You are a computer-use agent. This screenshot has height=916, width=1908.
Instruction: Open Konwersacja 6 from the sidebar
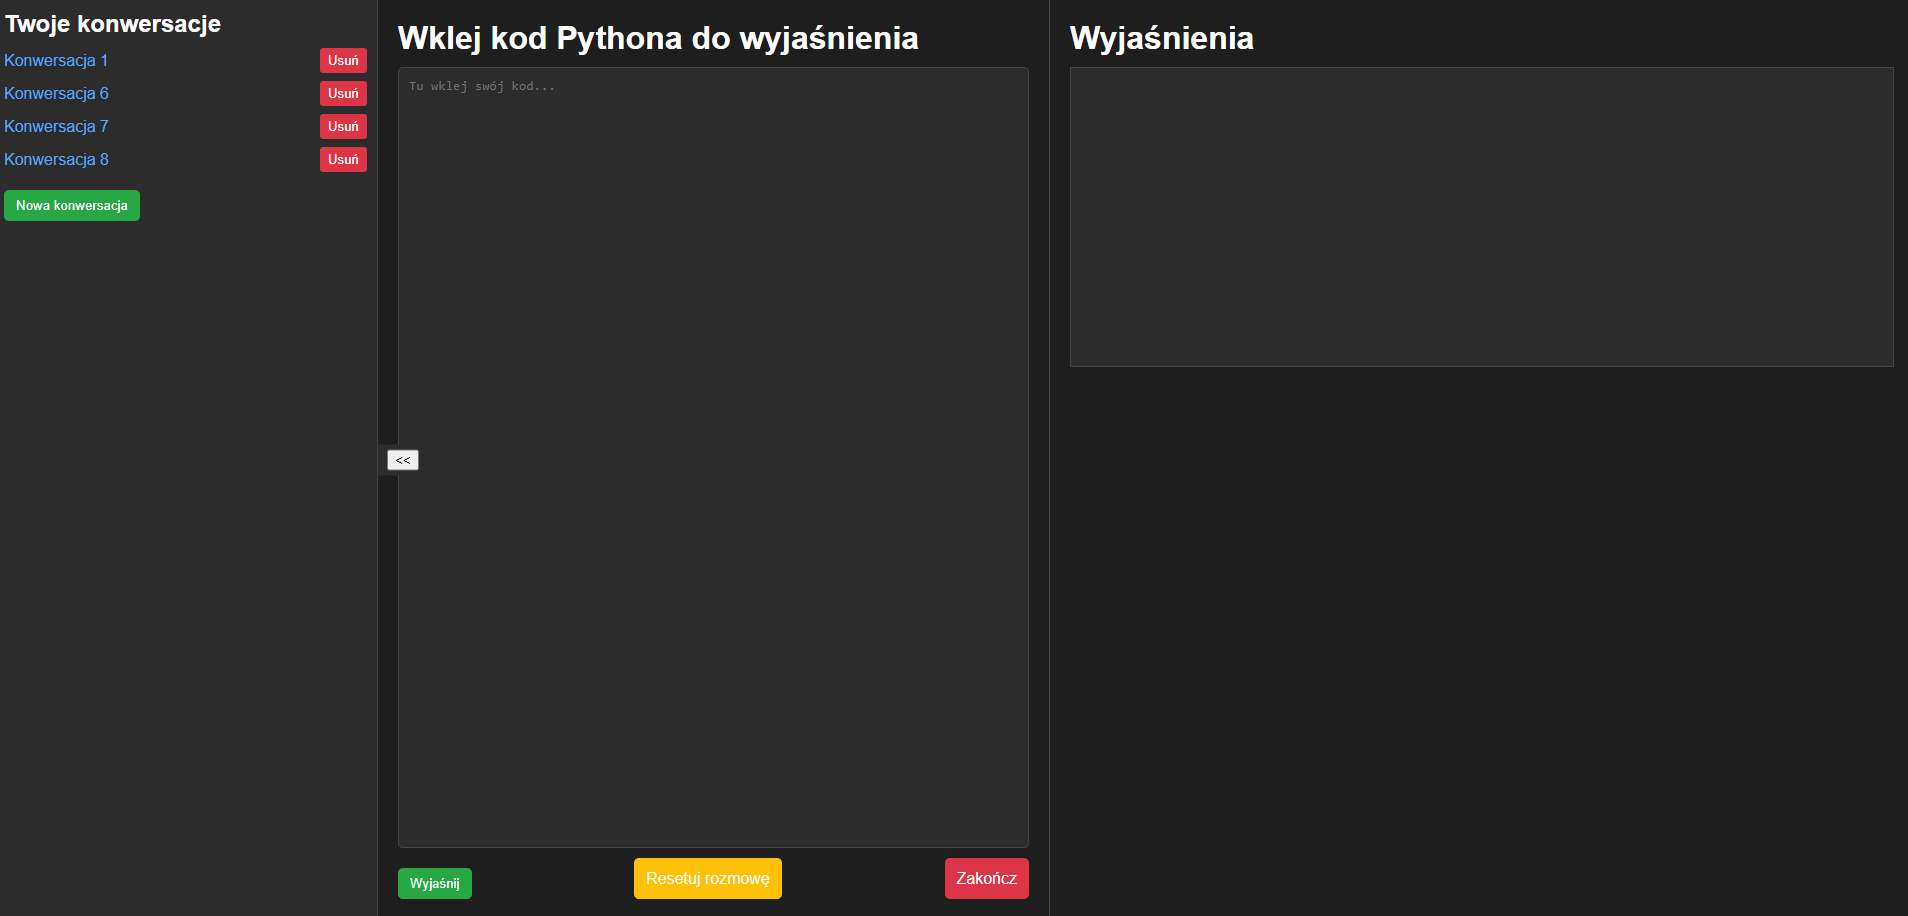pyautogui.click(x=56, y=93)
